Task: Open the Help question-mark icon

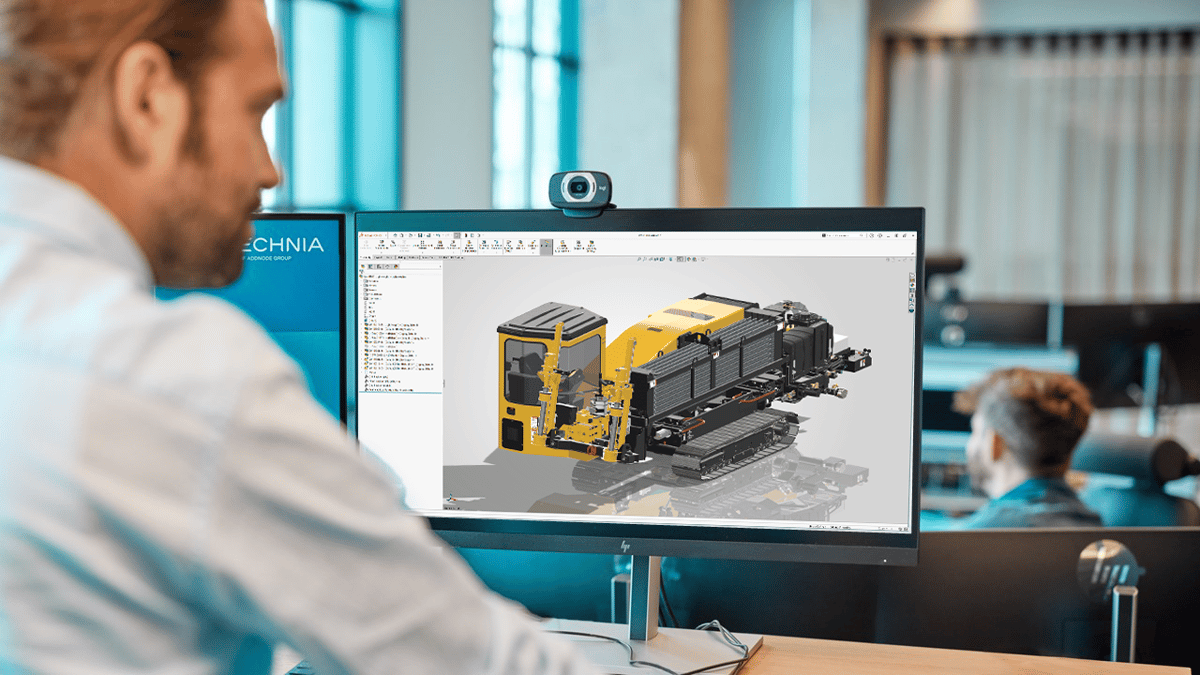Action: click(x=880, y=235)
